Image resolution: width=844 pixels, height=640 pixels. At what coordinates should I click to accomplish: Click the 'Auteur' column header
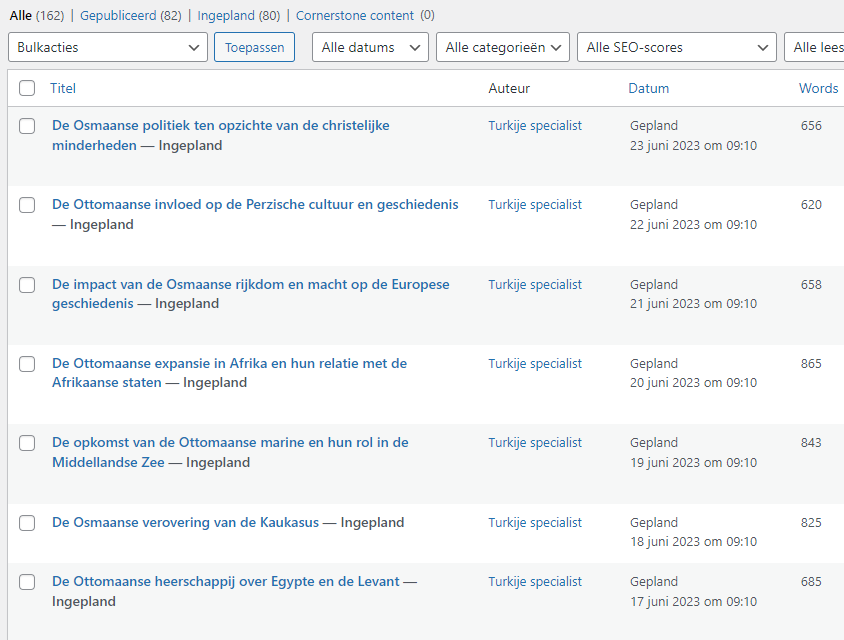[509, 88]
